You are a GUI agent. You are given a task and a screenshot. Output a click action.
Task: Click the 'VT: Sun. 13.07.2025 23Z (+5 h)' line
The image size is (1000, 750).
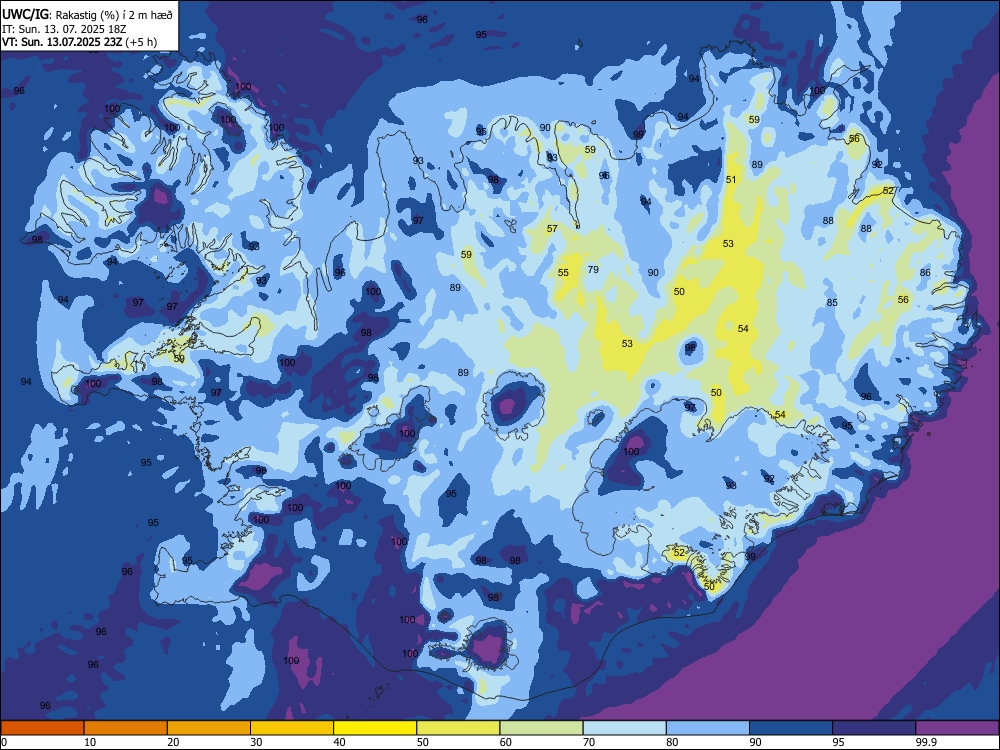tap(79, 42)
